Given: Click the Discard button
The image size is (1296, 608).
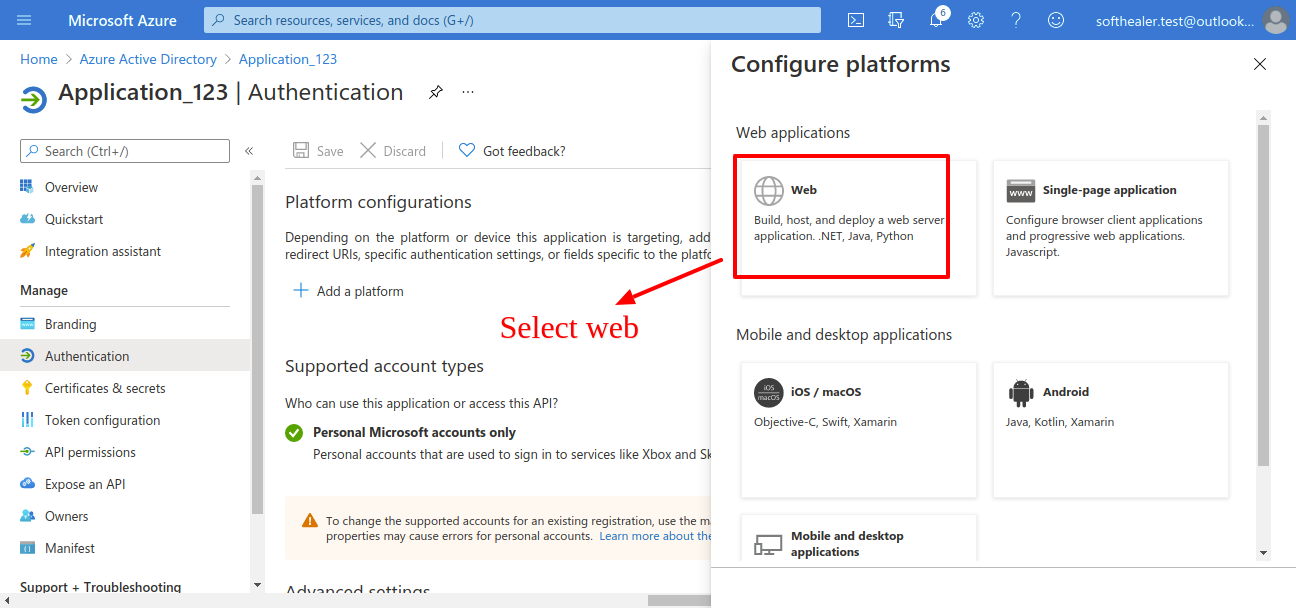Looking at the screenshot, I should [393, 151].
